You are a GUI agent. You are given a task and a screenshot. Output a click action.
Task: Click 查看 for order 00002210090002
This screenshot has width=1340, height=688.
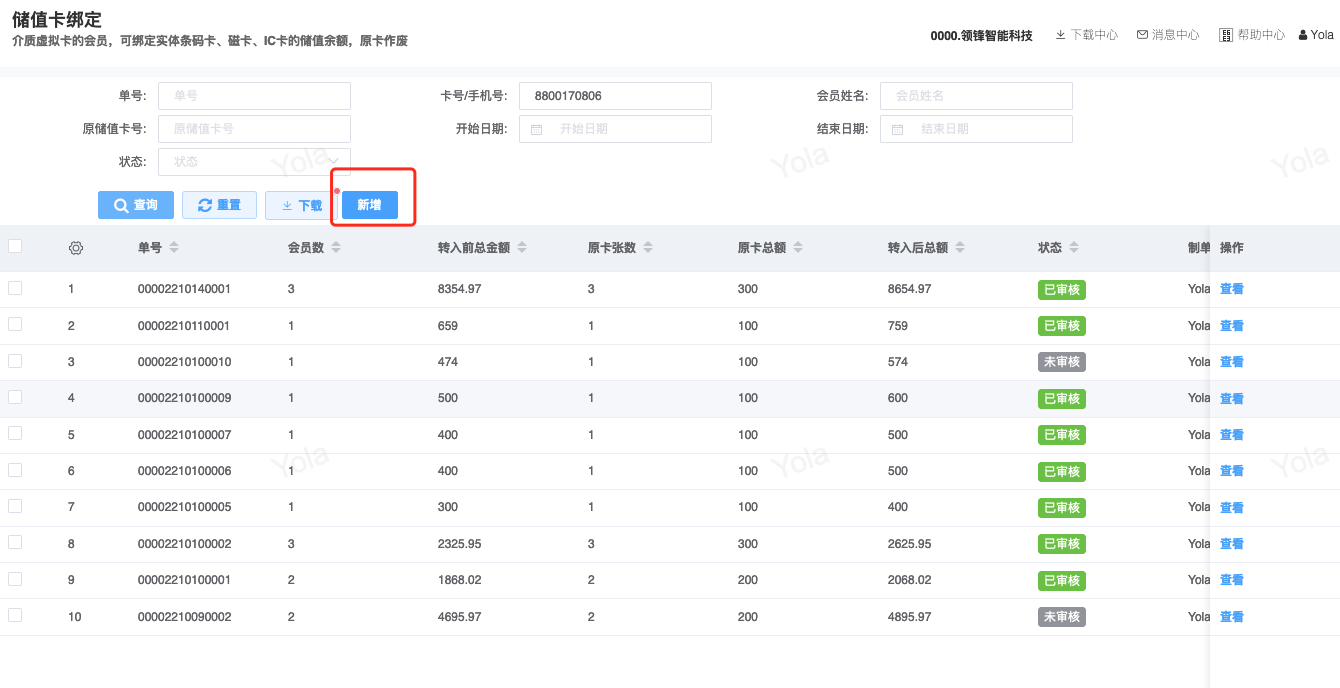(x=1232, y=617)
